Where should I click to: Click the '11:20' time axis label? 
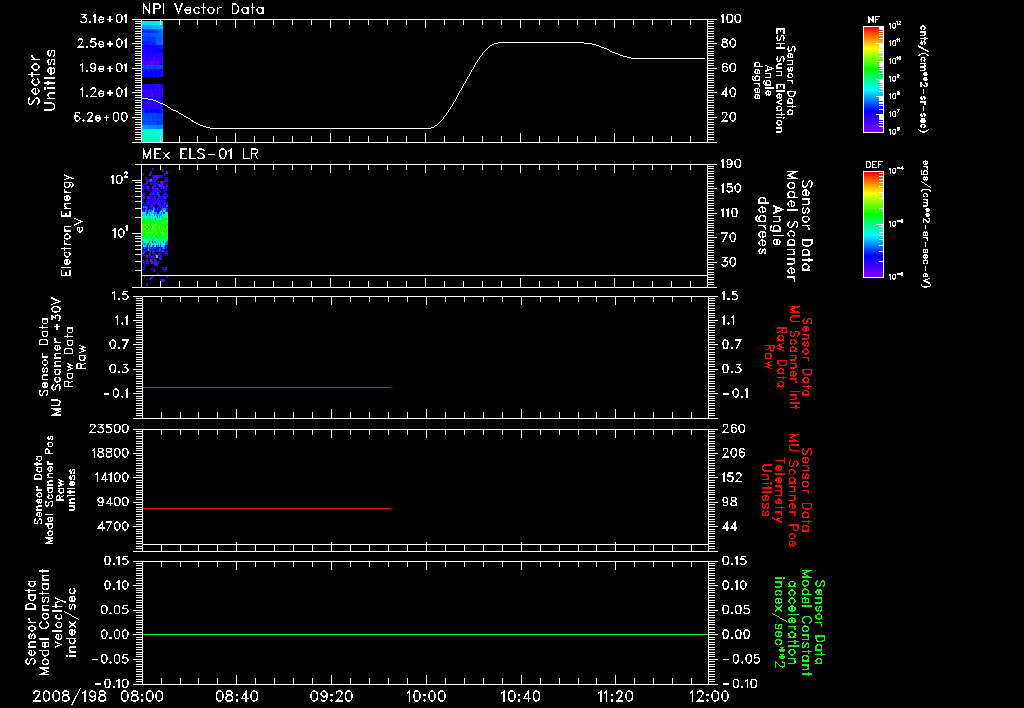tap(614, 696)
